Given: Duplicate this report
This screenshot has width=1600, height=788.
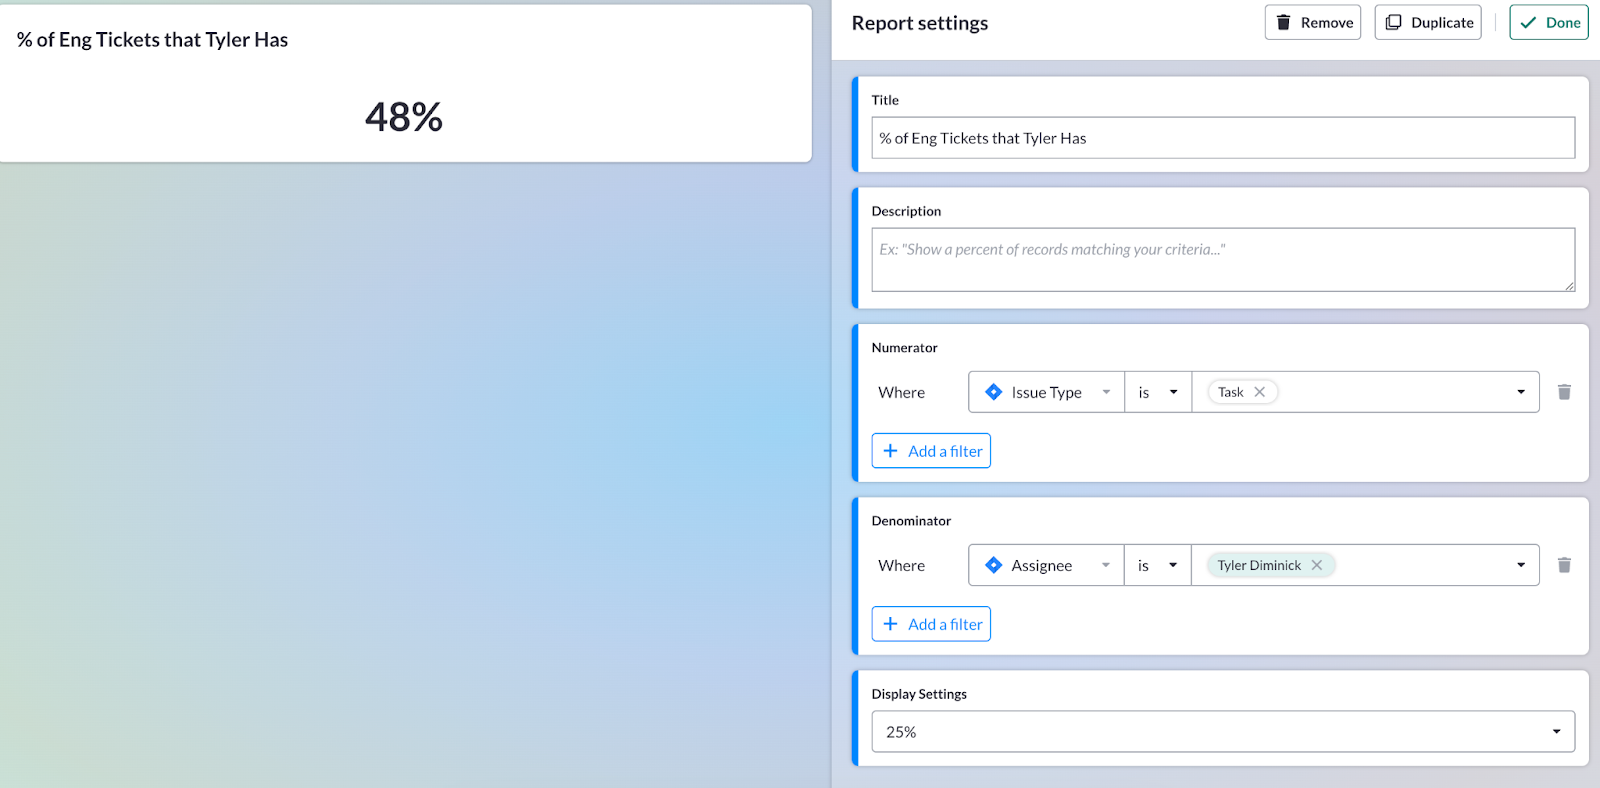Looking at the screenshot, I should (x=1428, y=22).
